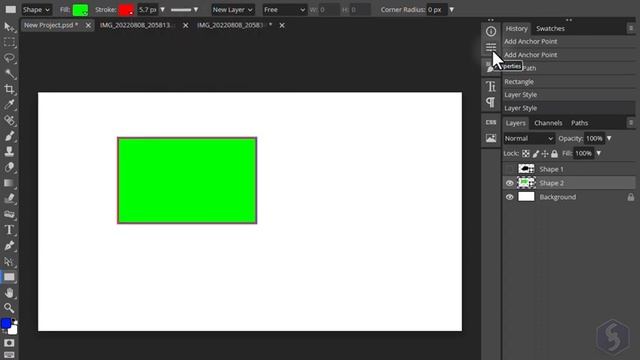Toggle lock all icon

pyautogui.click(x=554, y=153)
